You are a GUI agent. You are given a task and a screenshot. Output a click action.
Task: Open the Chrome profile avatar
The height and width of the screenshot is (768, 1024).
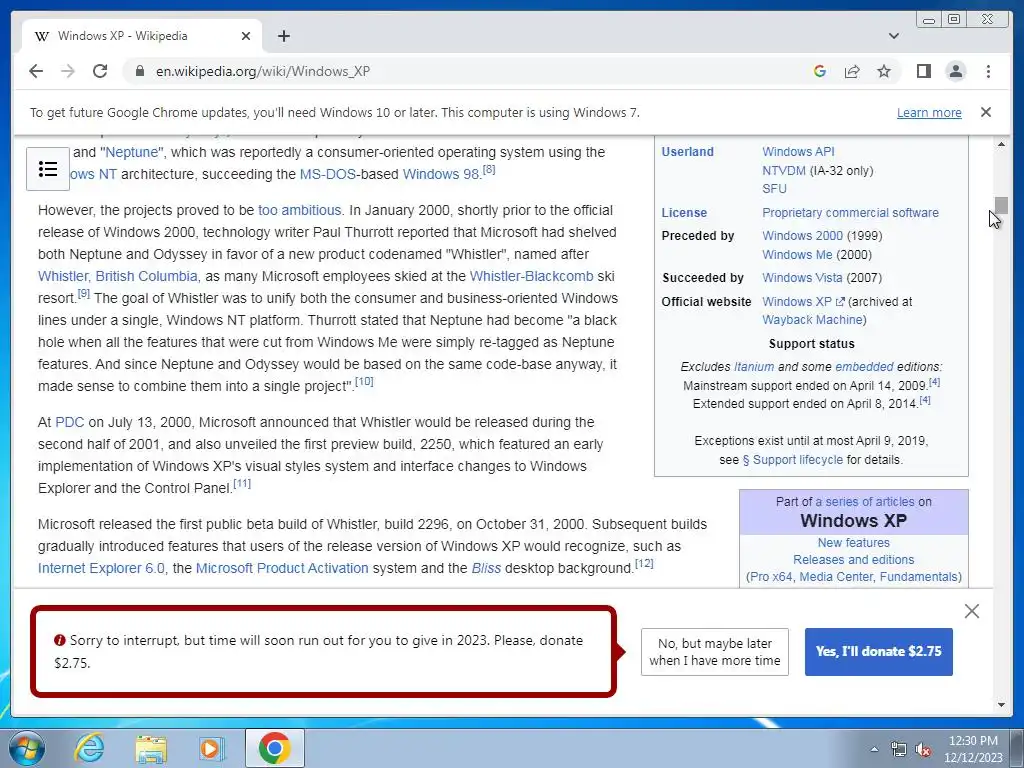point(955,71)
